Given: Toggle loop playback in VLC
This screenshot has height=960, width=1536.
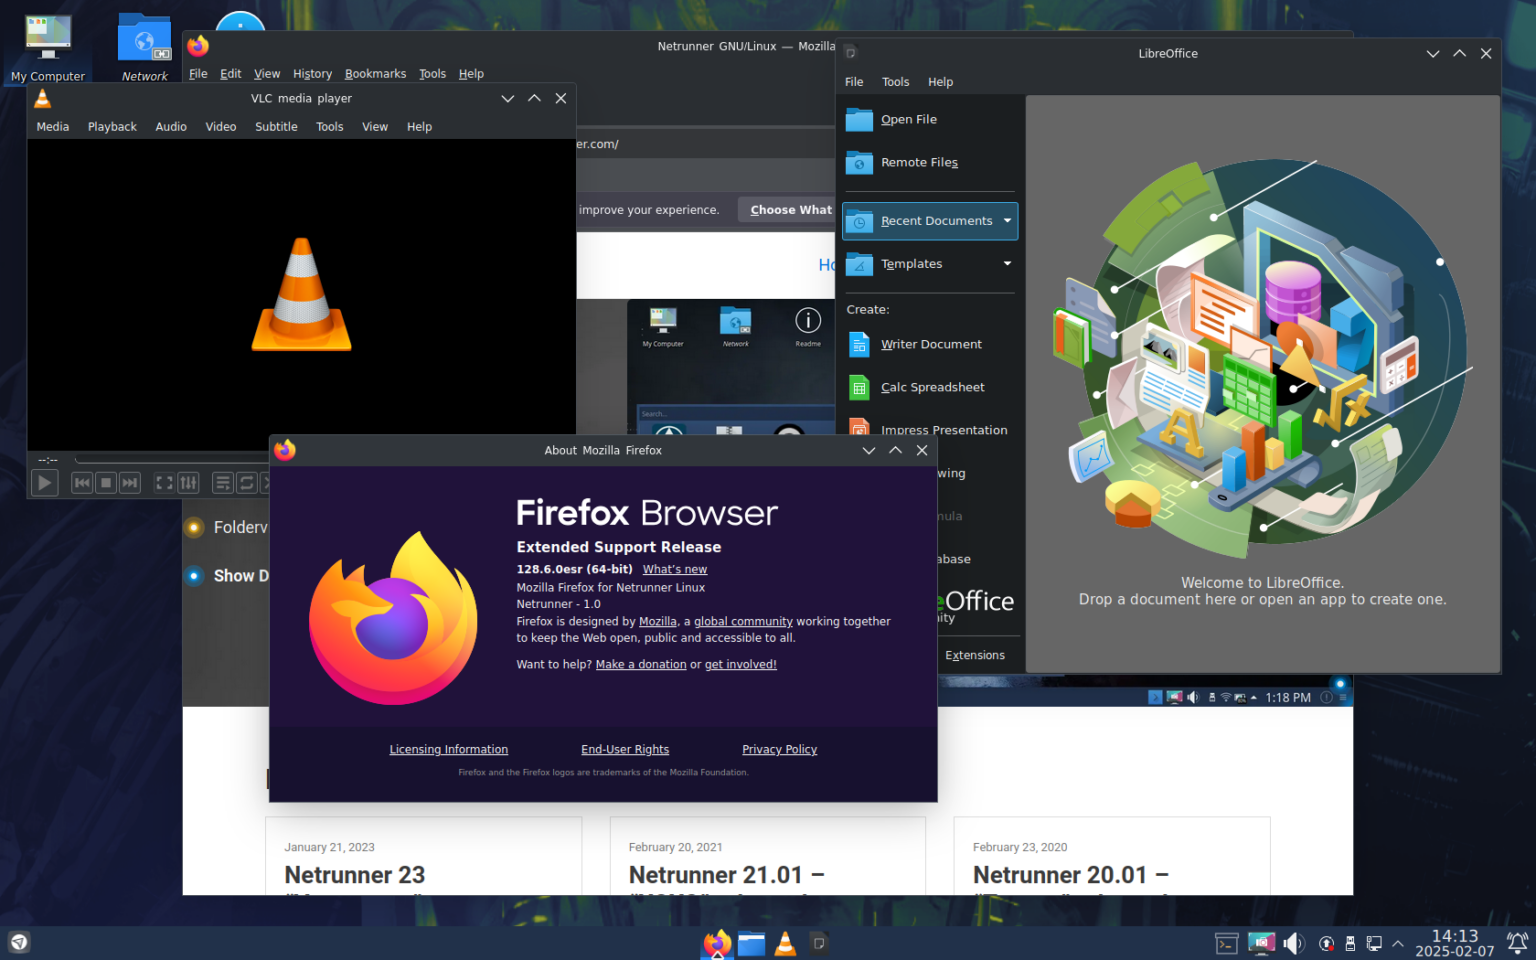Looking at the screenshot, I should (x=246, y=482).
